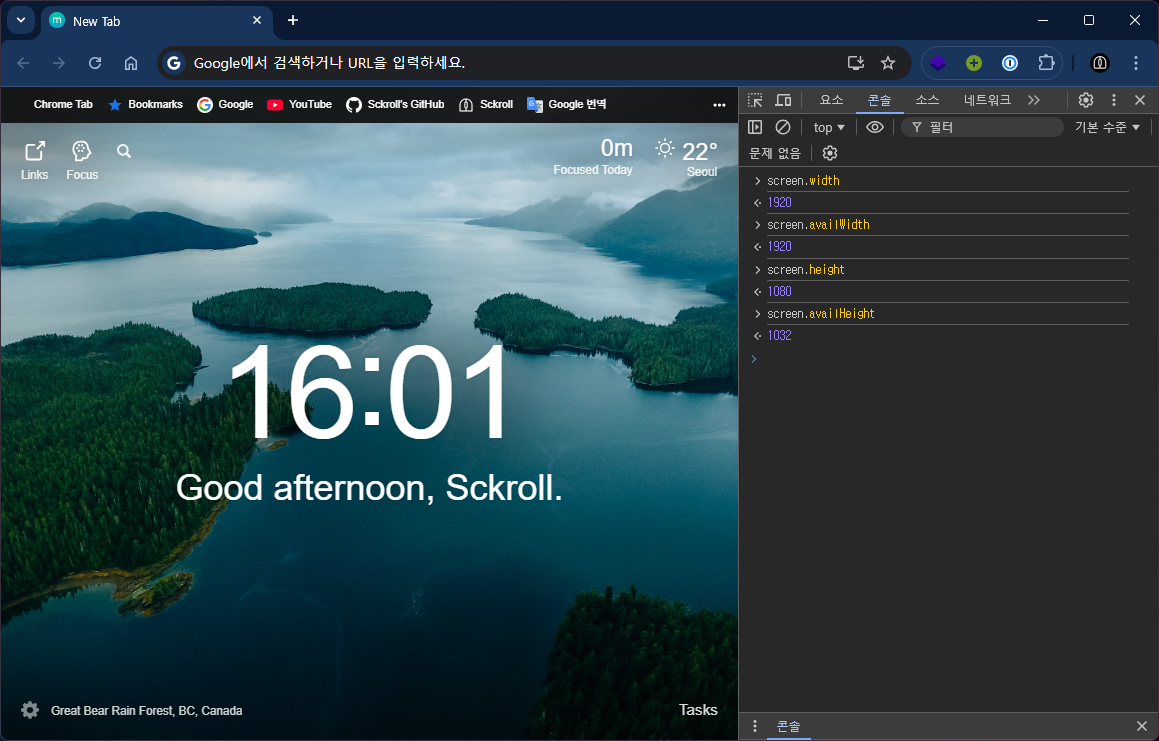Image resolution: width=1159 pixels, height=741 pixels.
Task: Bookmark this page with the star
Action: pos(888,63)
